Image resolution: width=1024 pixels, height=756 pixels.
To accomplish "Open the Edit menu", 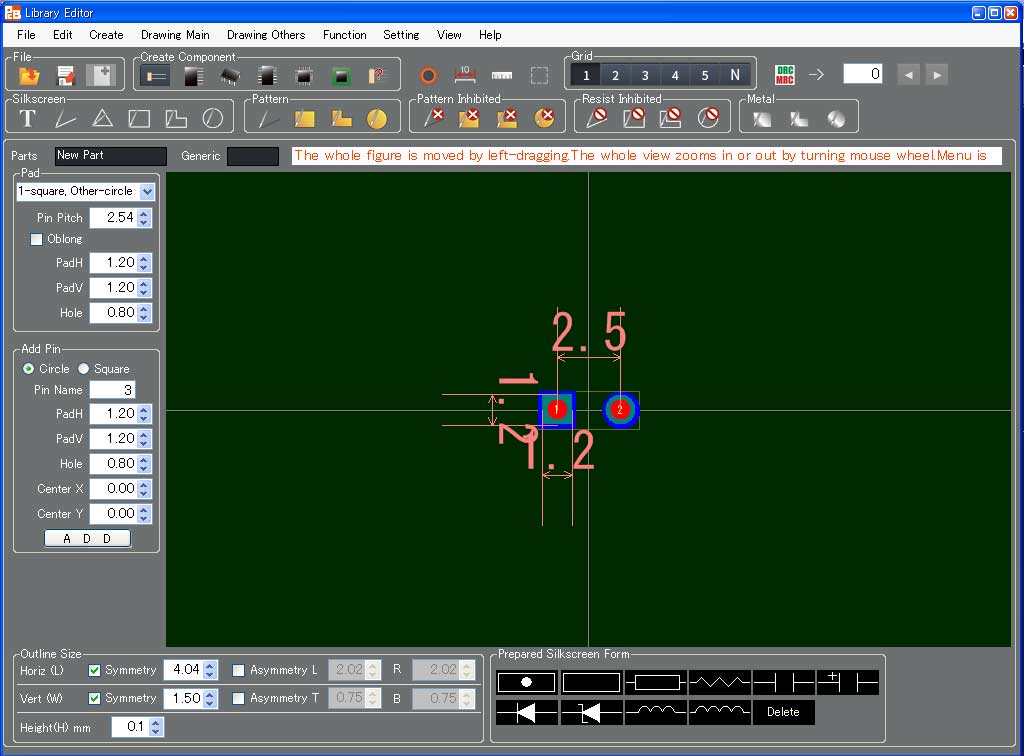I will pyautogui.click(x=62, y=35).
